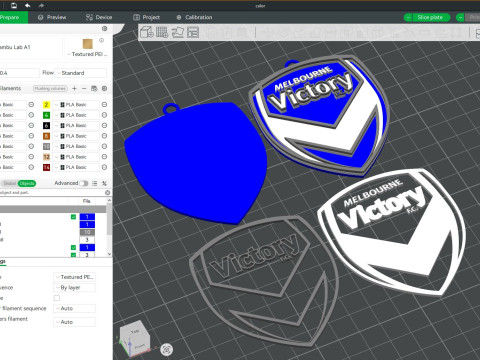Open printer settings gear icon at panel top
Screen dimensions: 480x360
coord(104,29)
